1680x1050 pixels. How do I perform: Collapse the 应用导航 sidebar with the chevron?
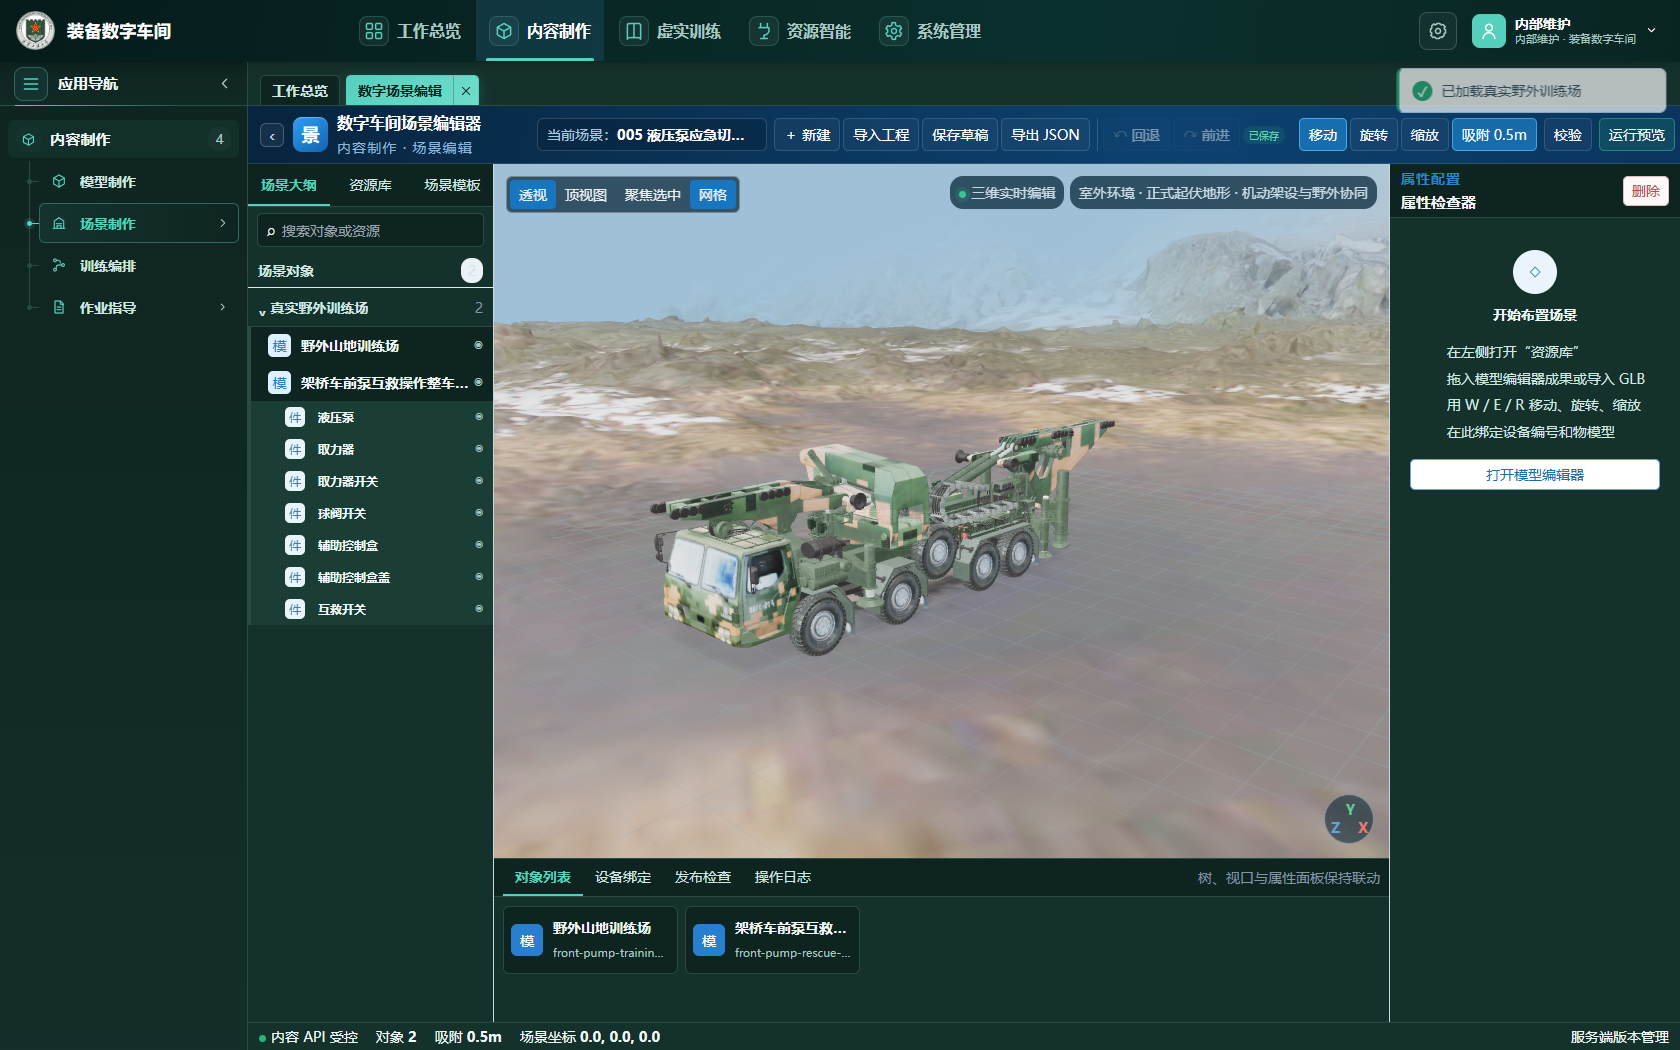[x=225, y=84]
